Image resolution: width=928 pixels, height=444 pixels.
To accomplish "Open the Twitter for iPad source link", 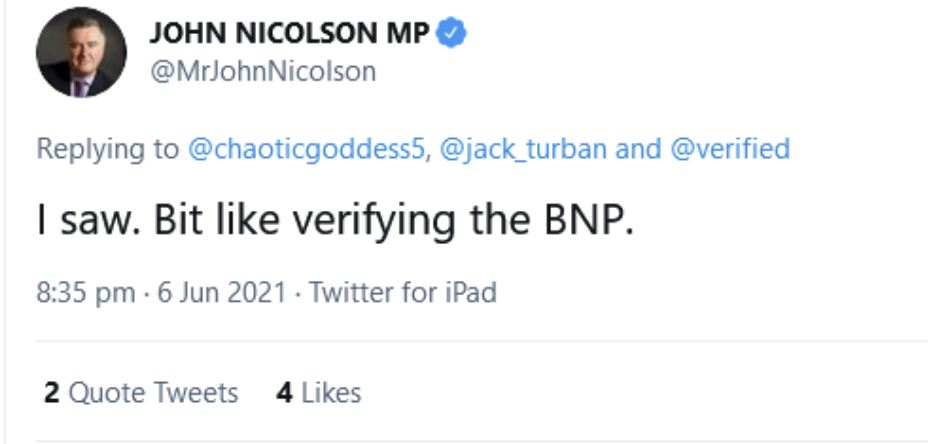I will coord(403,293).
